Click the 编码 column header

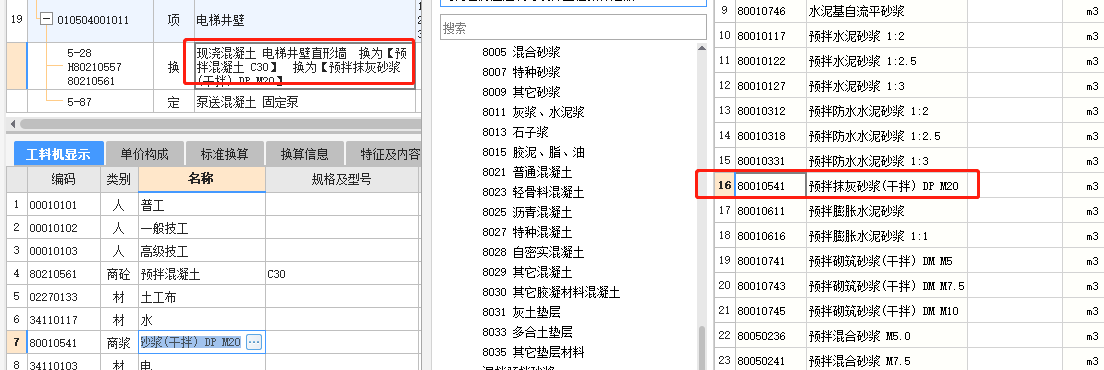pyautogui.click(x=63, y=179)
